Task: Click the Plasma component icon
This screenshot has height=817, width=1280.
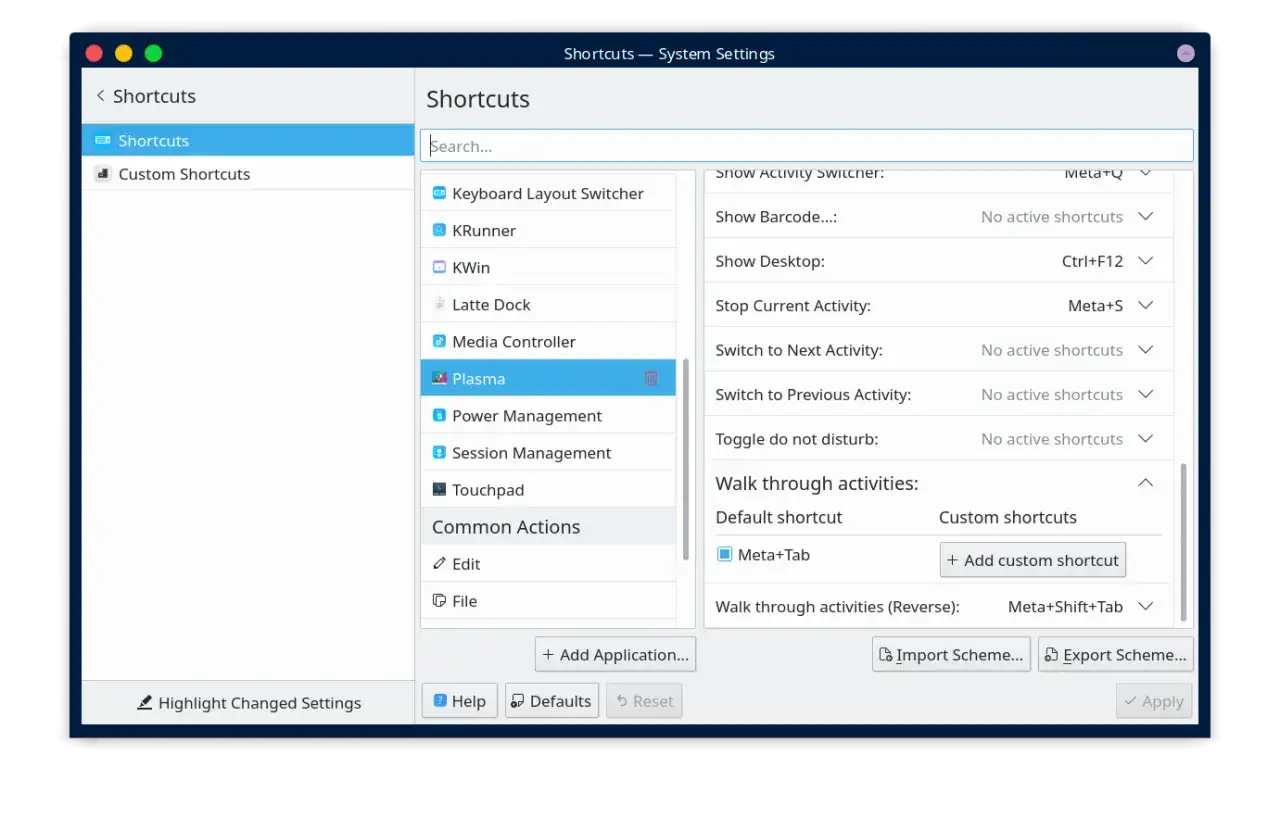Action: tap(439, 378)
